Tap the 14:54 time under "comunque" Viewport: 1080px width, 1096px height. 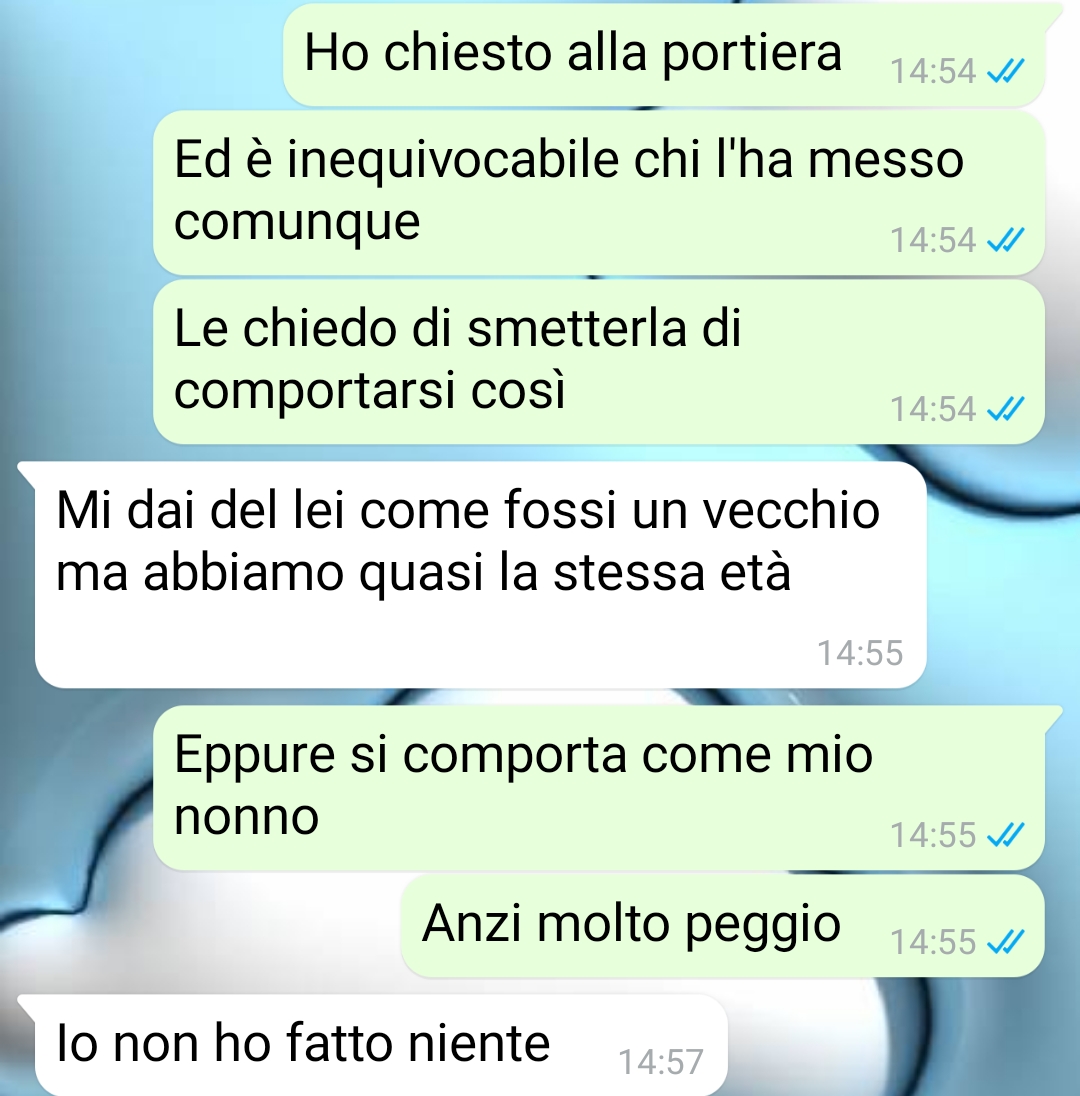coord(933,240)
